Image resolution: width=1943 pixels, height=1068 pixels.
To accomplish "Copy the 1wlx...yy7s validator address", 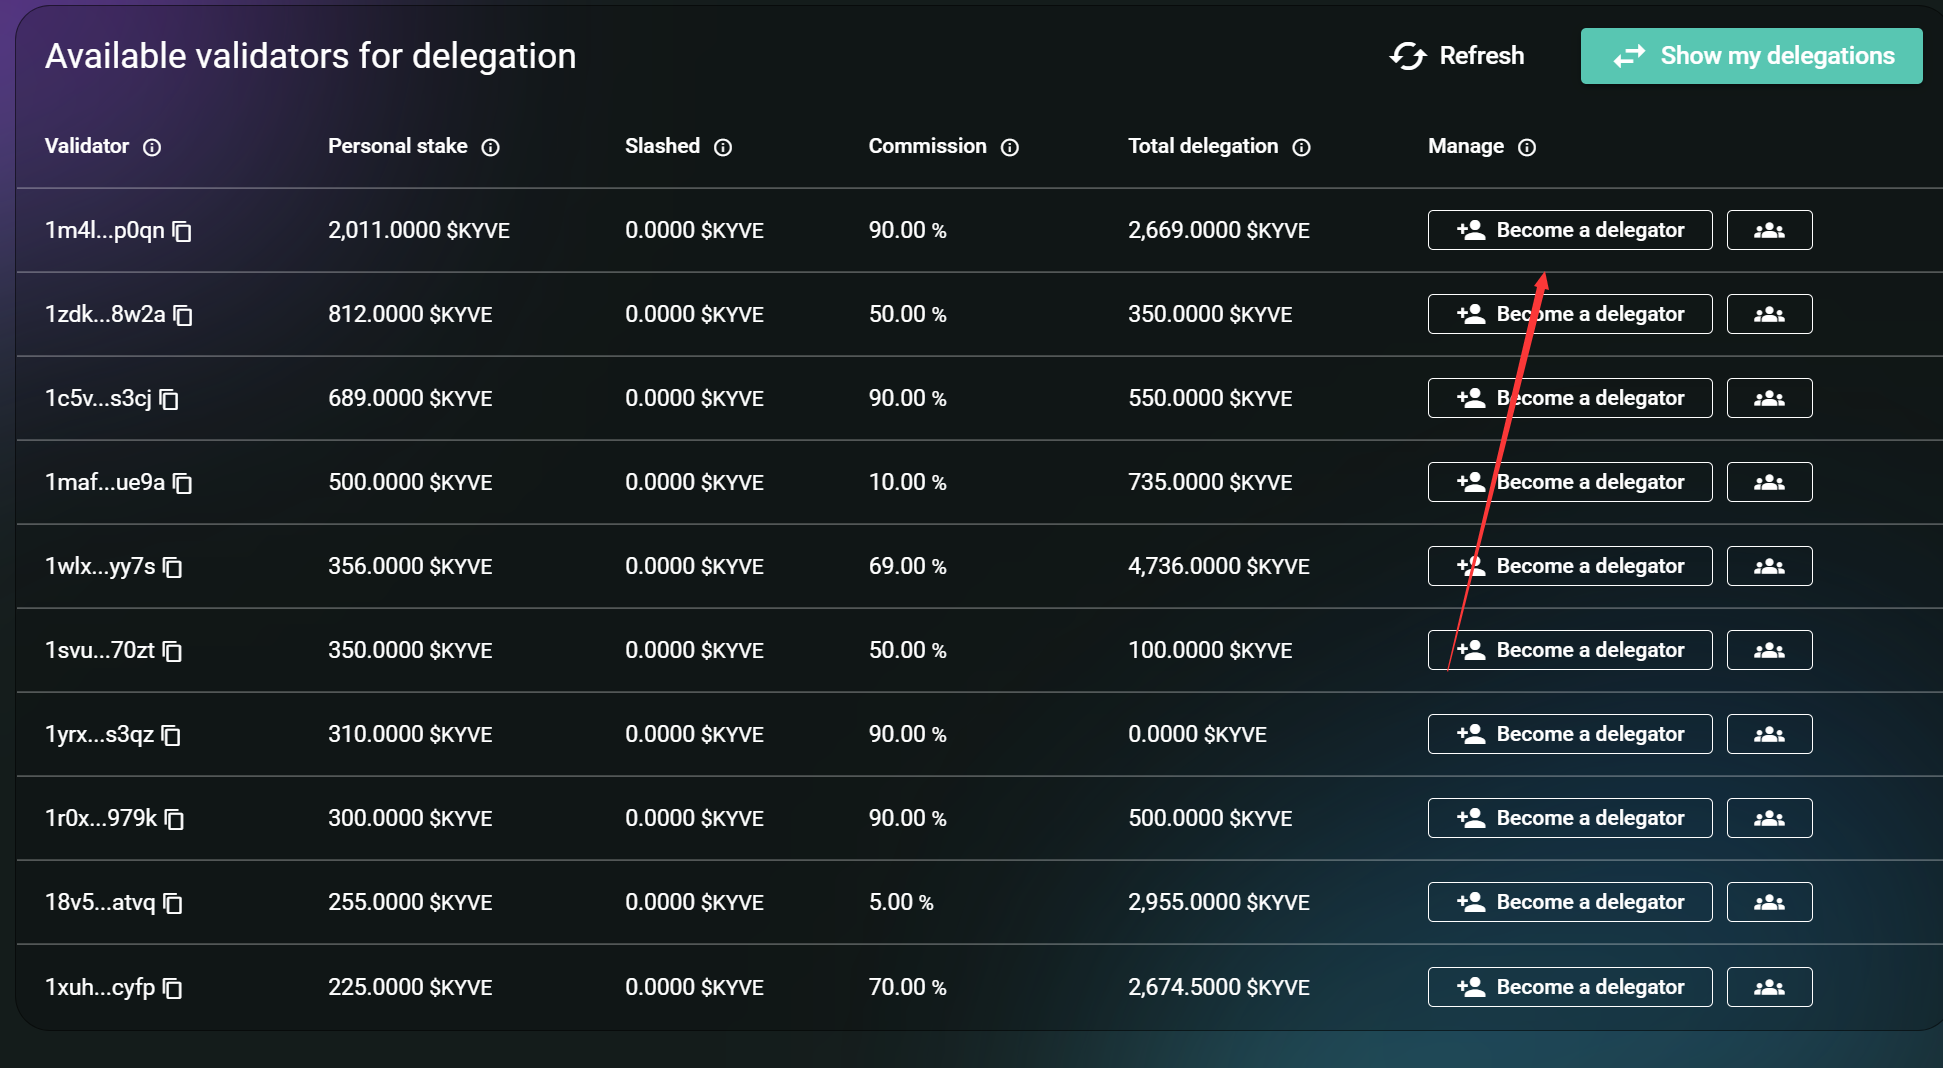I will [173, 567].
